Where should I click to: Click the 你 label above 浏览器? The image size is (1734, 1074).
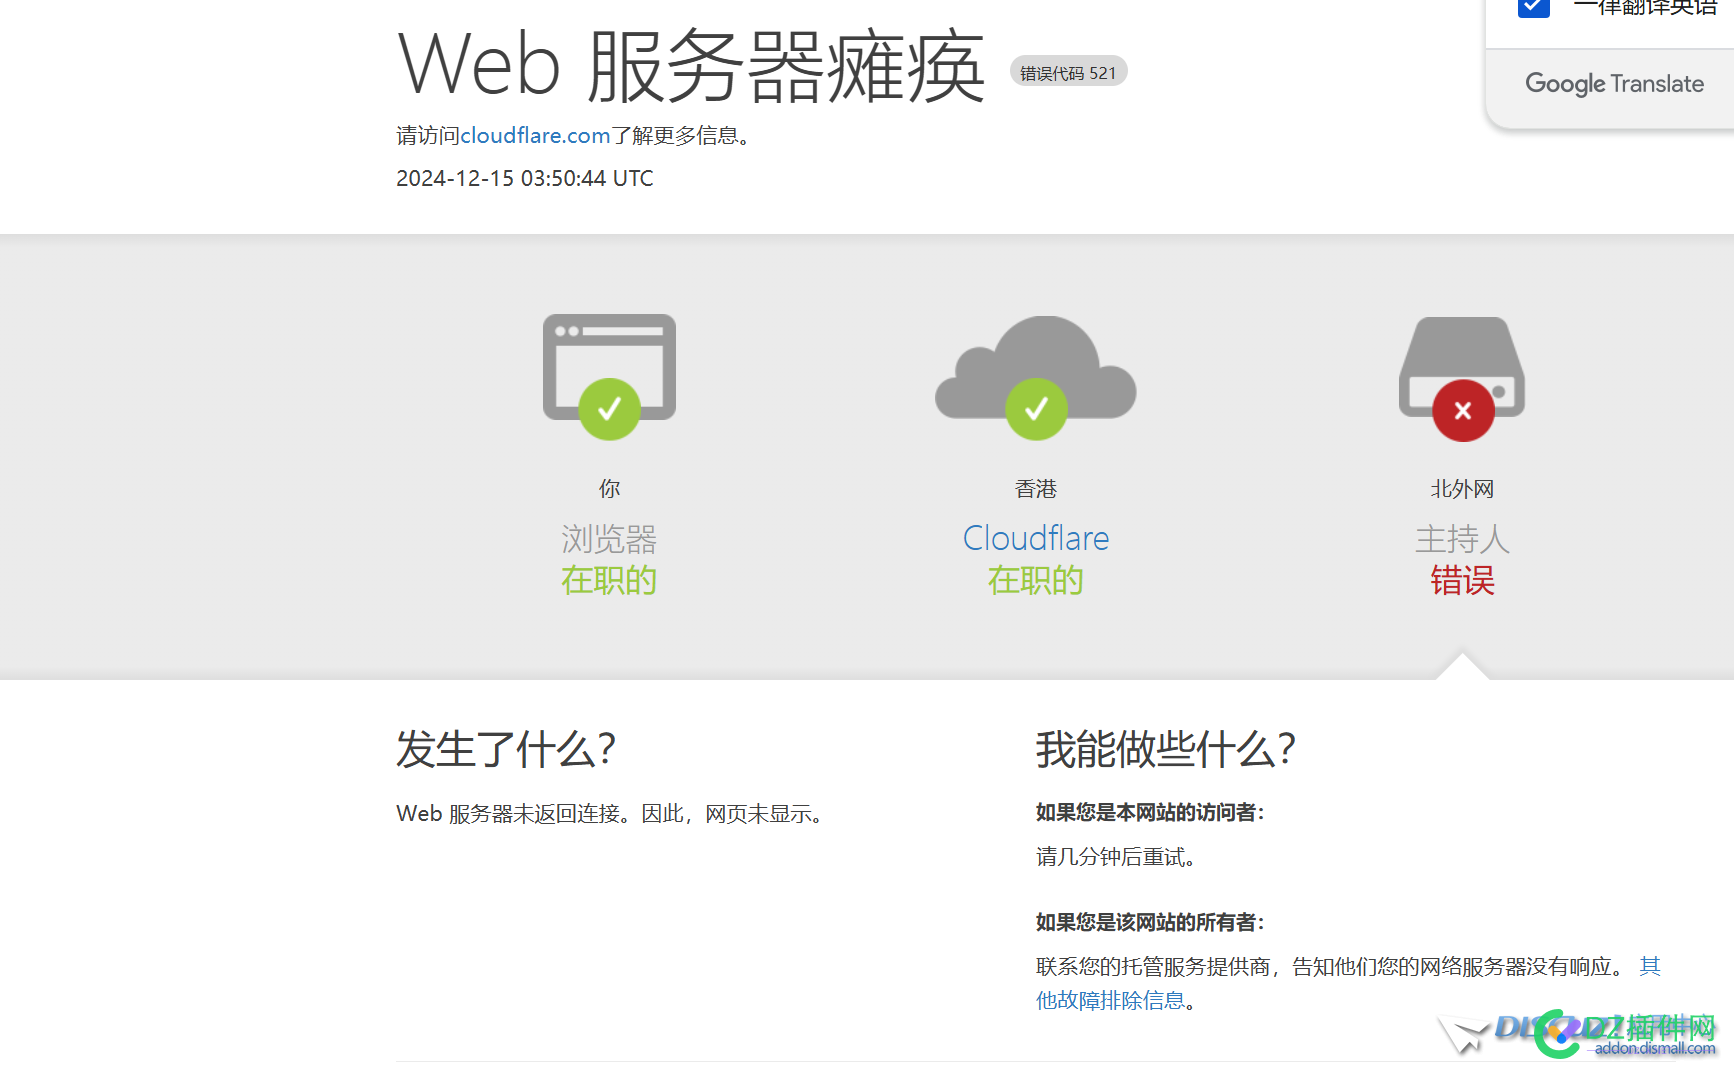coord(609,489)
